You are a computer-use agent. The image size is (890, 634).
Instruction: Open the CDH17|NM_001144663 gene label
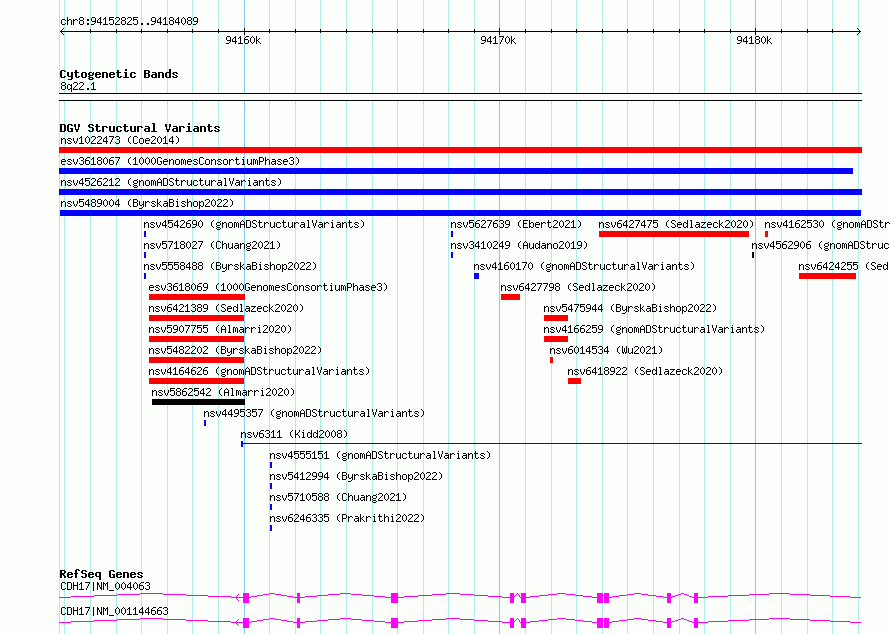point(114,611)
